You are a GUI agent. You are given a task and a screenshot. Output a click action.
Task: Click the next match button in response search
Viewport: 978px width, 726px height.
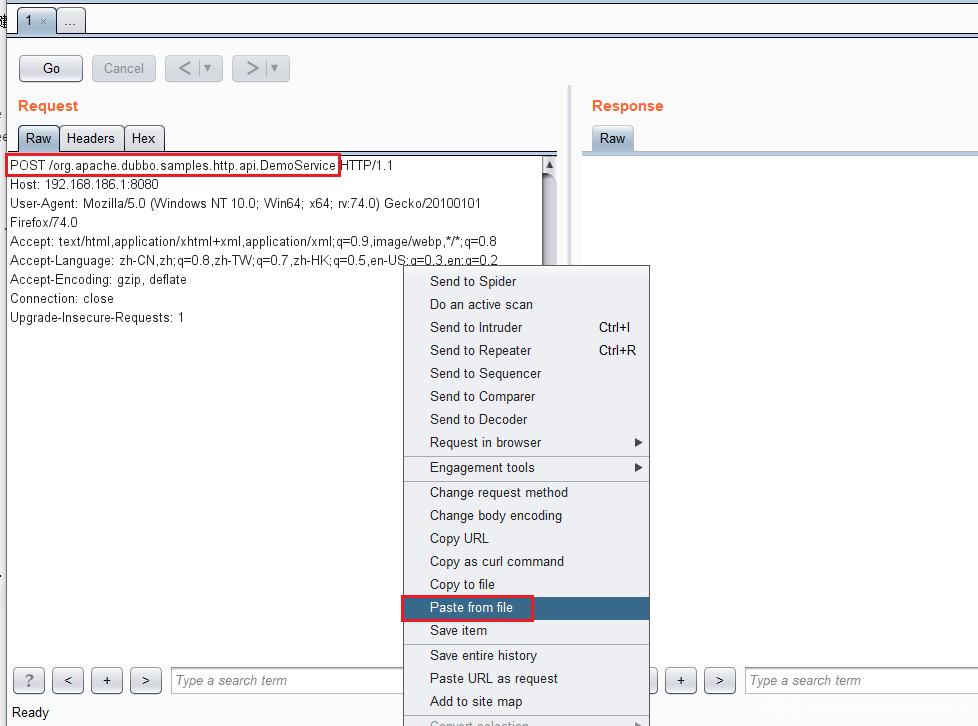719,681
